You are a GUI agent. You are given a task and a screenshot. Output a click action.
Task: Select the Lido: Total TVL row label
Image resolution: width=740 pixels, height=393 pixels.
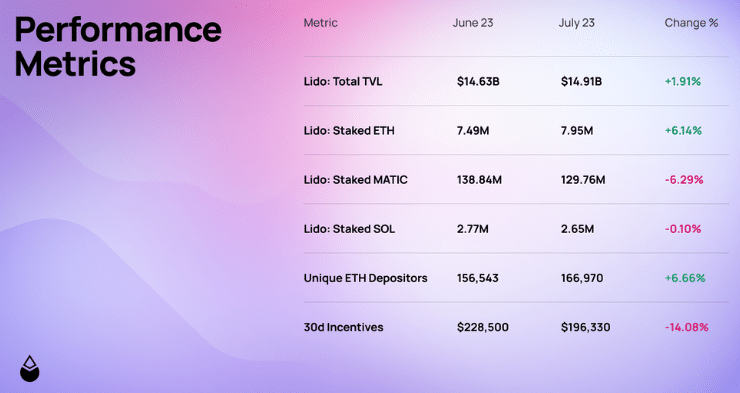pyautogui.click(x=343, y=82)
